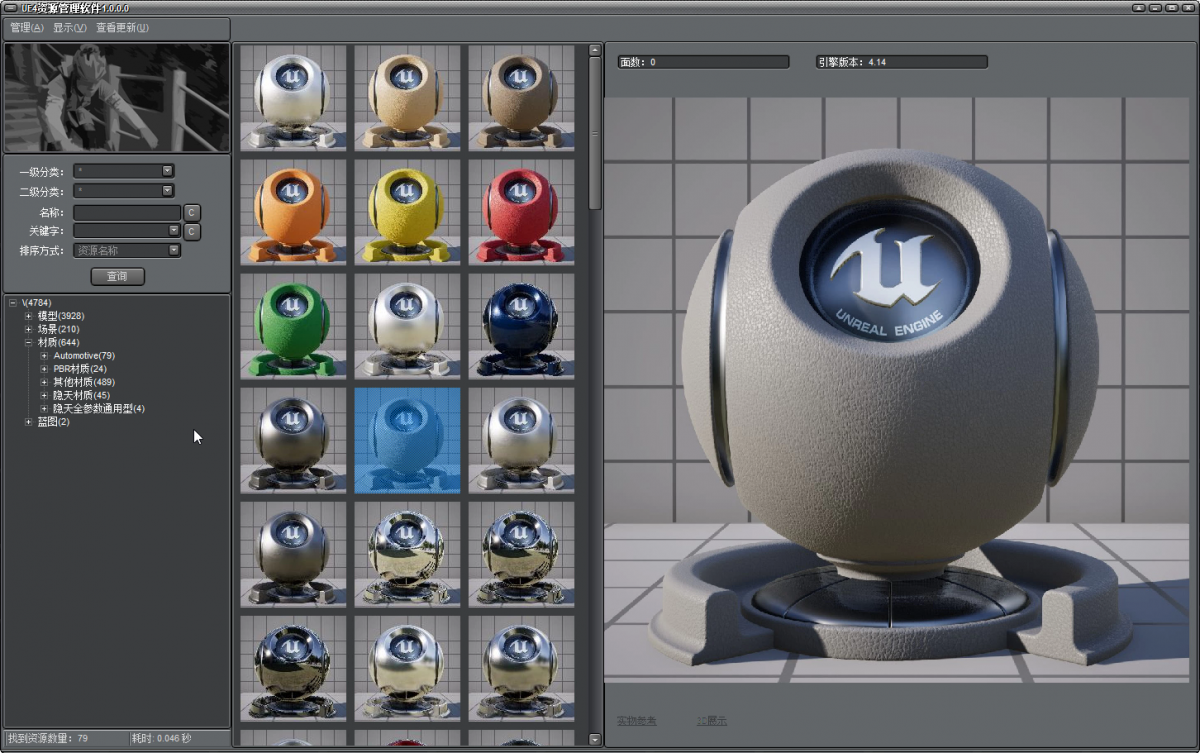Open the 排序方式 sort order dropdown
Viewport: 1200px width, 753px height.
coord(175,251)
